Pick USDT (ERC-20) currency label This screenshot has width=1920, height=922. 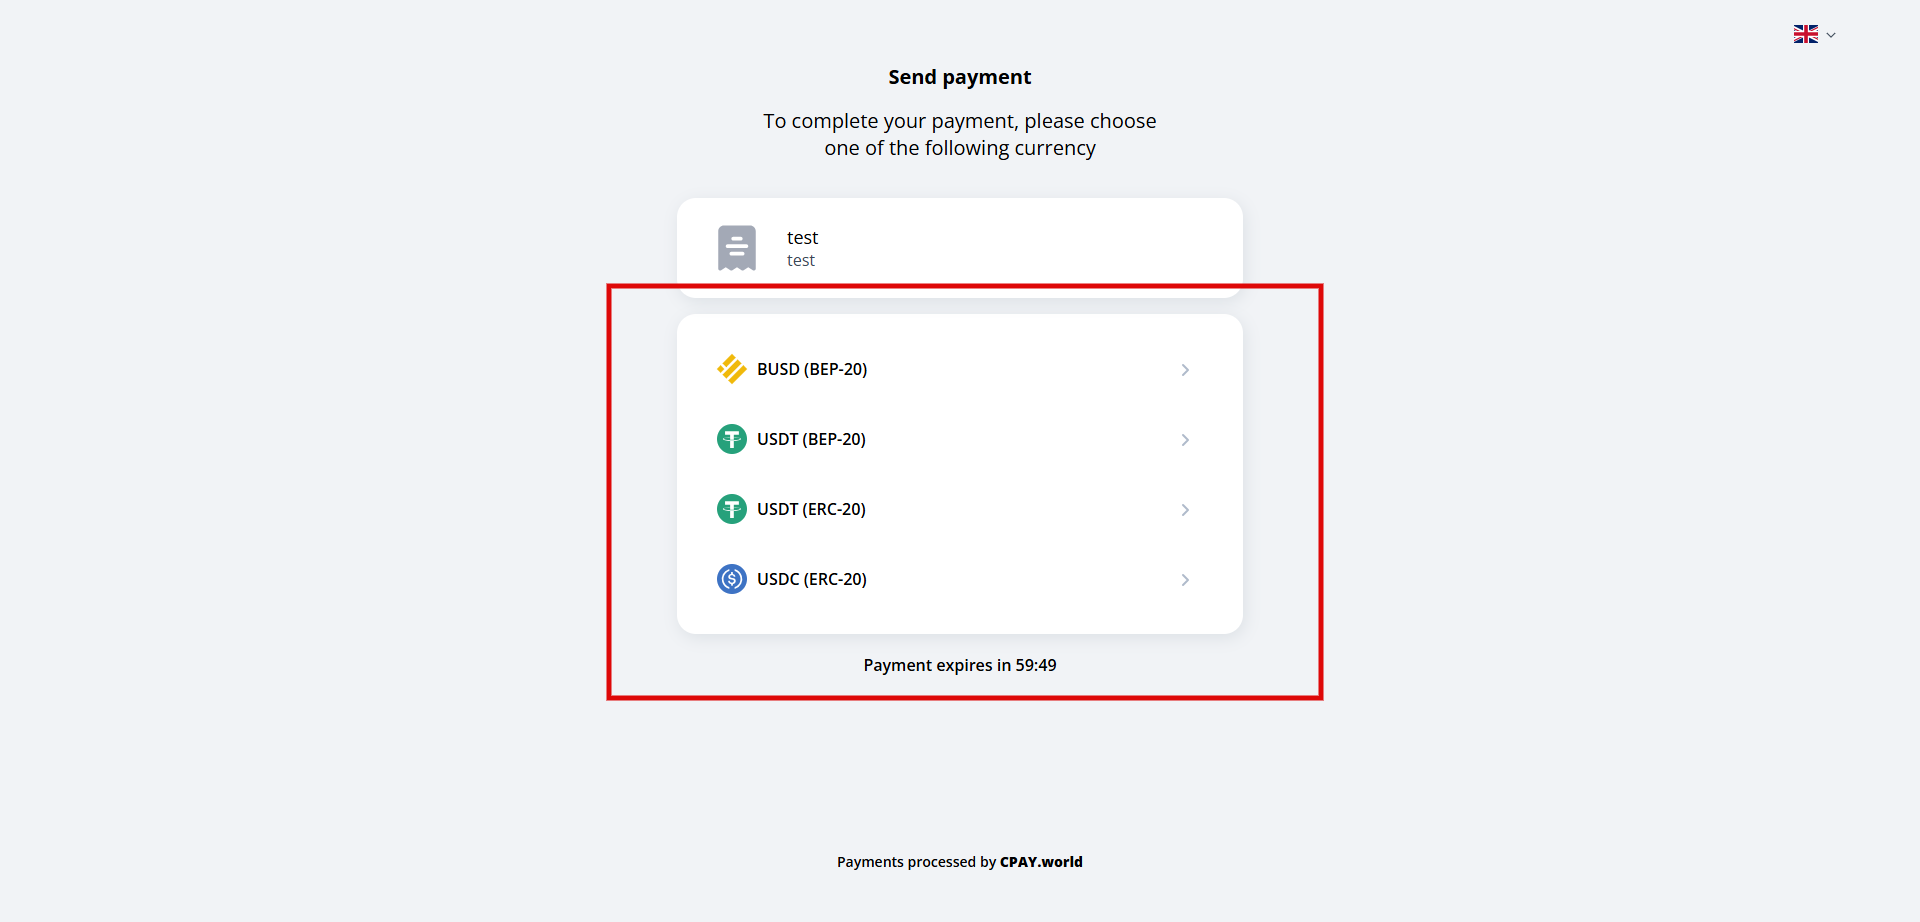[x=811, y=509]
